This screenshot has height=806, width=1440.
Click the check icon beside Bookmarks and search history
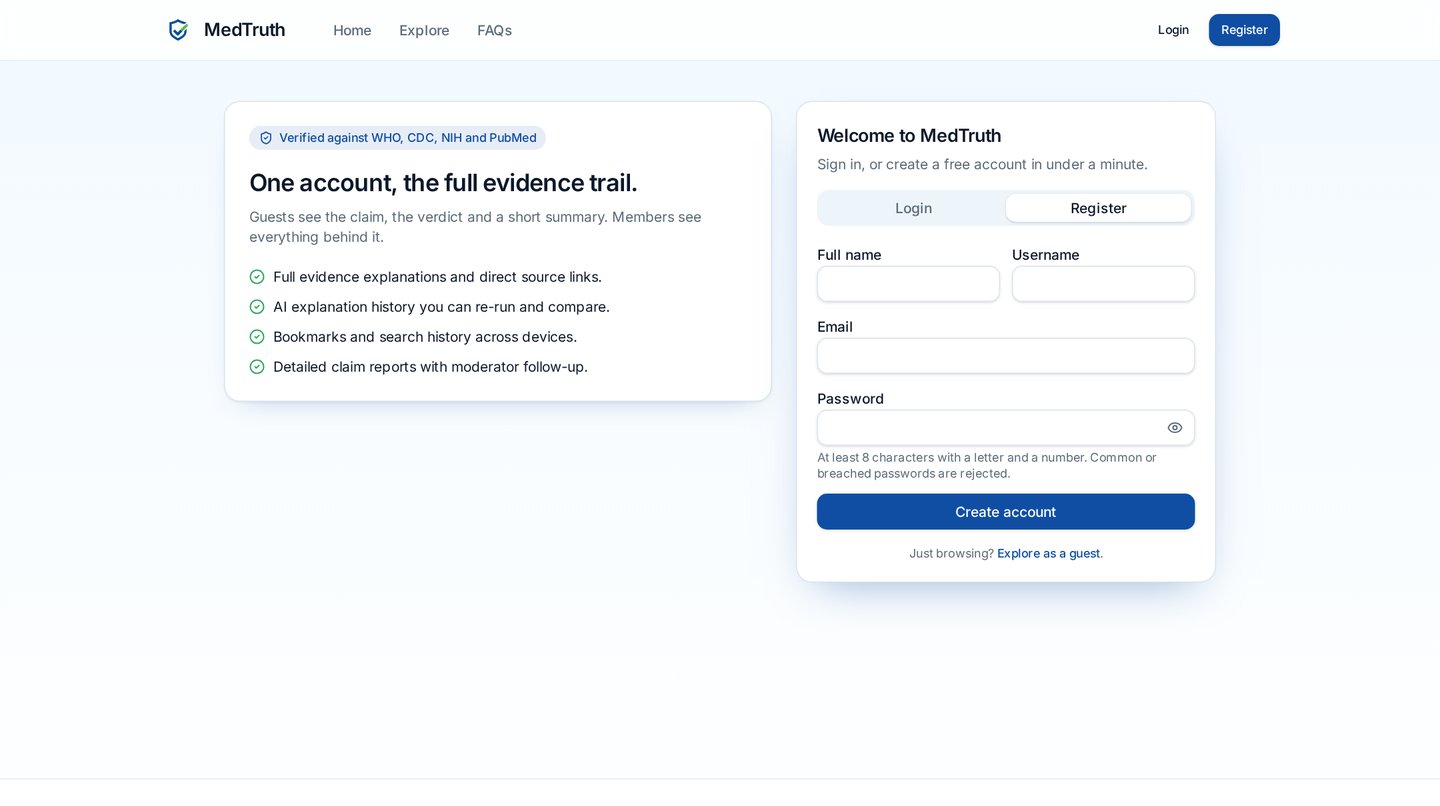click(x=257, y=337)
